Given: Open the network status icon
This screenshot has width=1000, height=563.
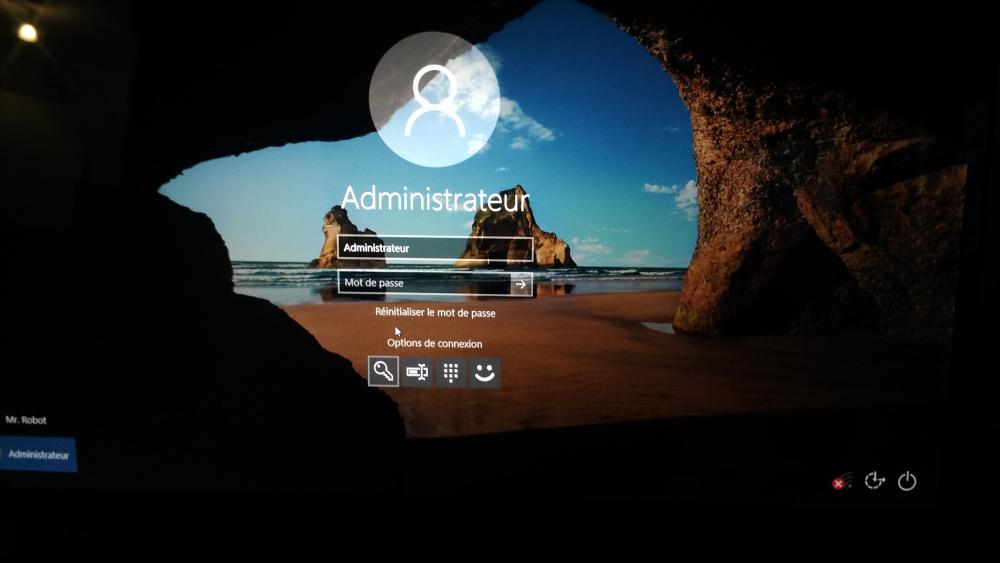Looking at the screenshot, I should 842,481.
